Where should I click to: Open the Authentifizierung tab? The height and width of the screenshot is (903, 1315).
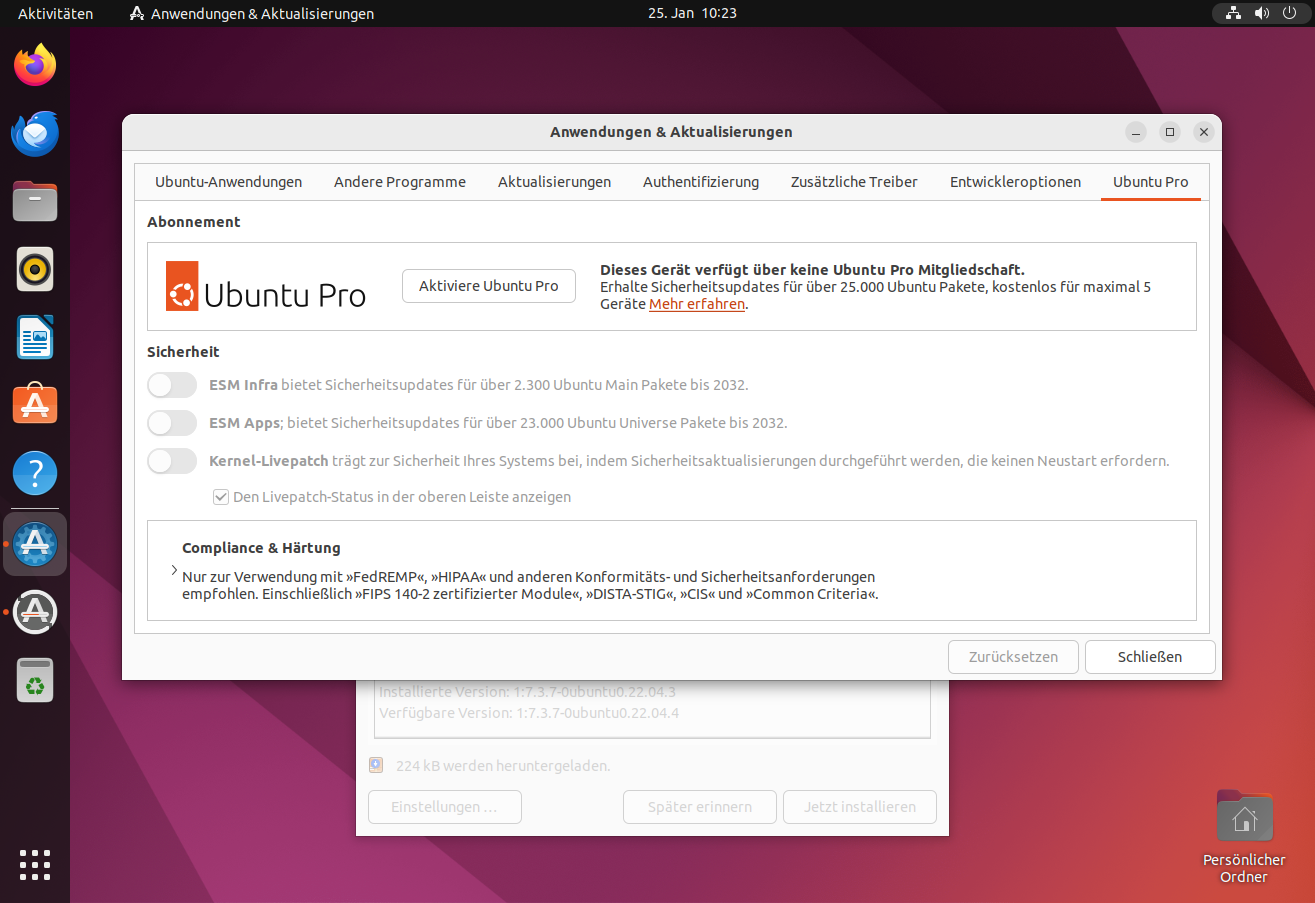(x=701, y=182)
